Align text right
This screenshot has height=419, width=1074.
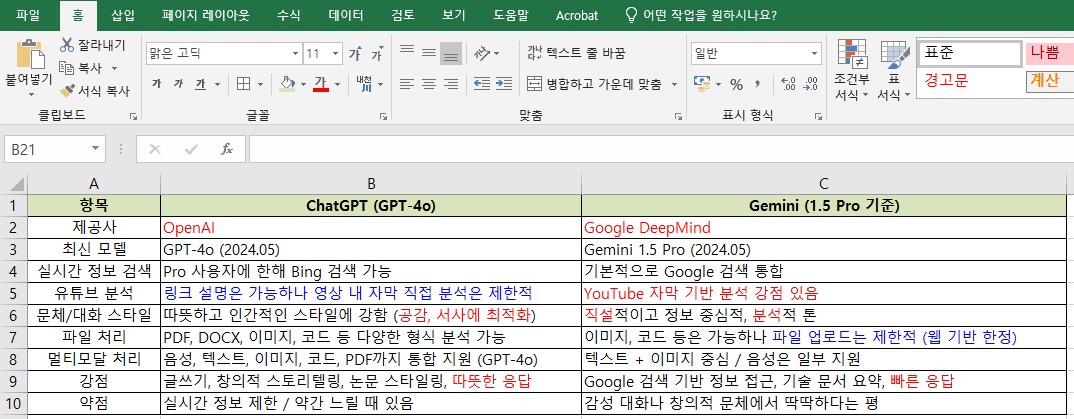point(451,84)
